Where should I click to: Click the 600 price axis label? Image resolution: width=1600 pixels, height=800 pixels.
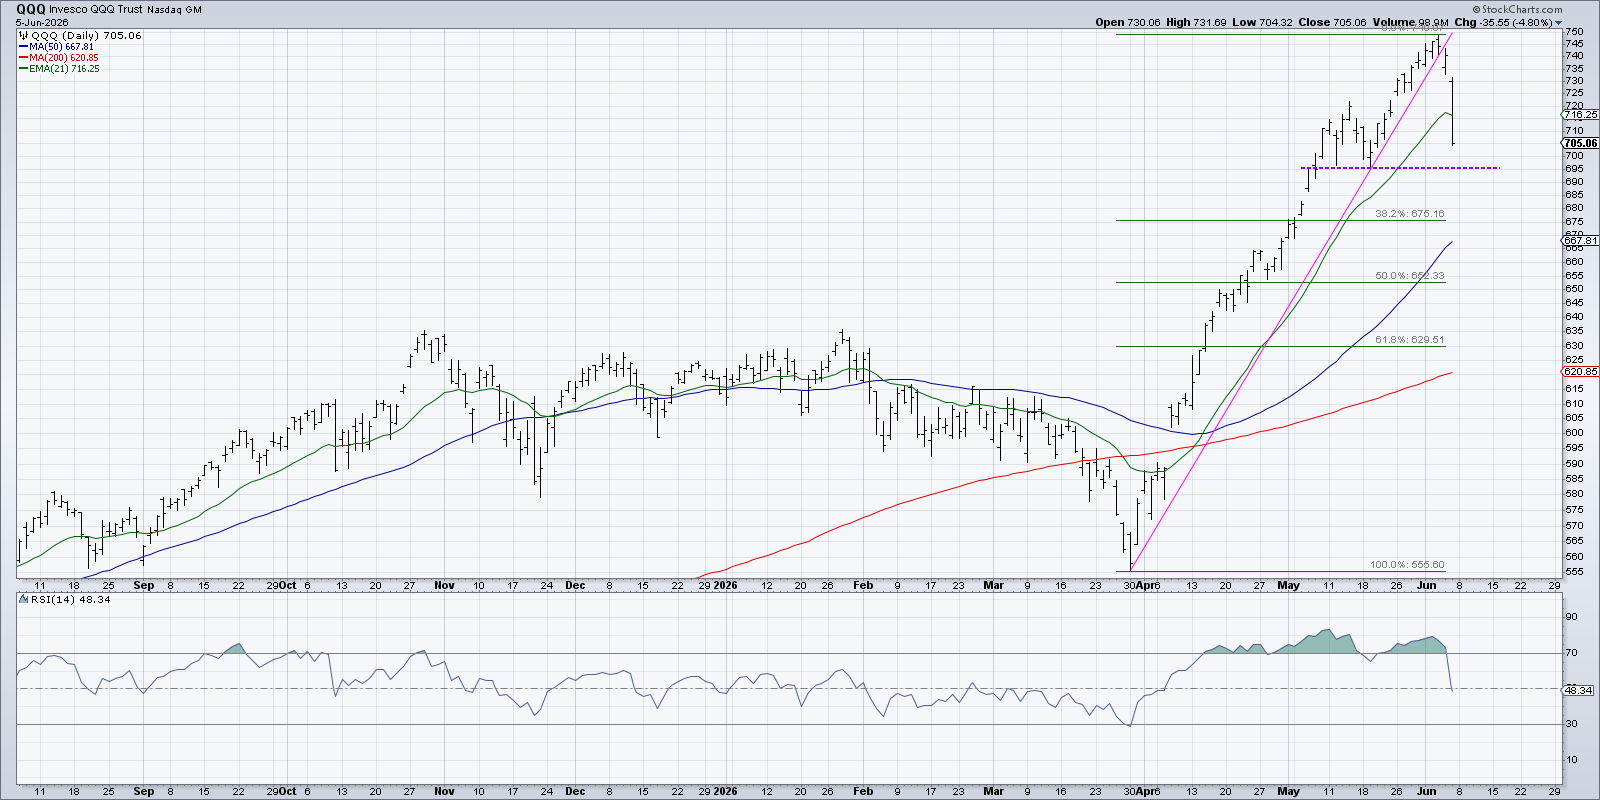pyautogui.click(x=1574, y=433)
